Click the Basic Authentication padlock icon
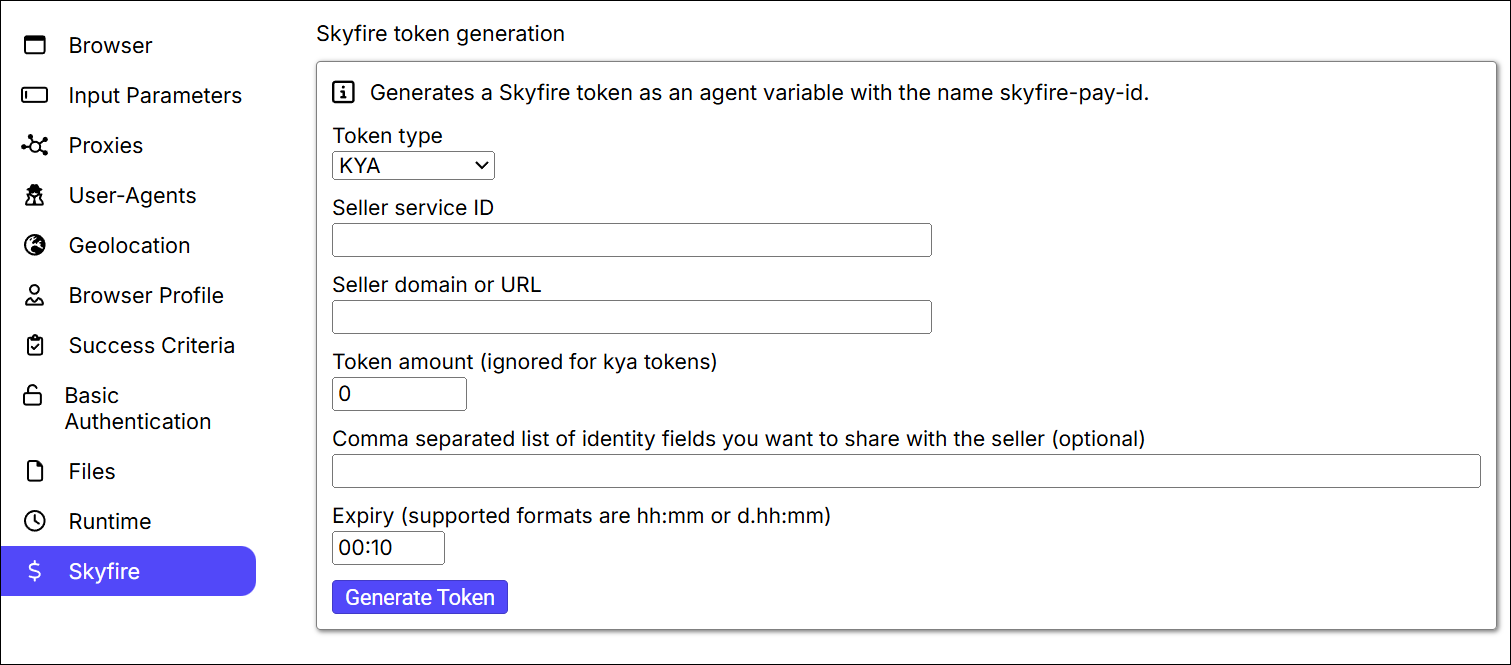Image resolution: width=1511 pixels, height=665 pixels. [33, 395]
